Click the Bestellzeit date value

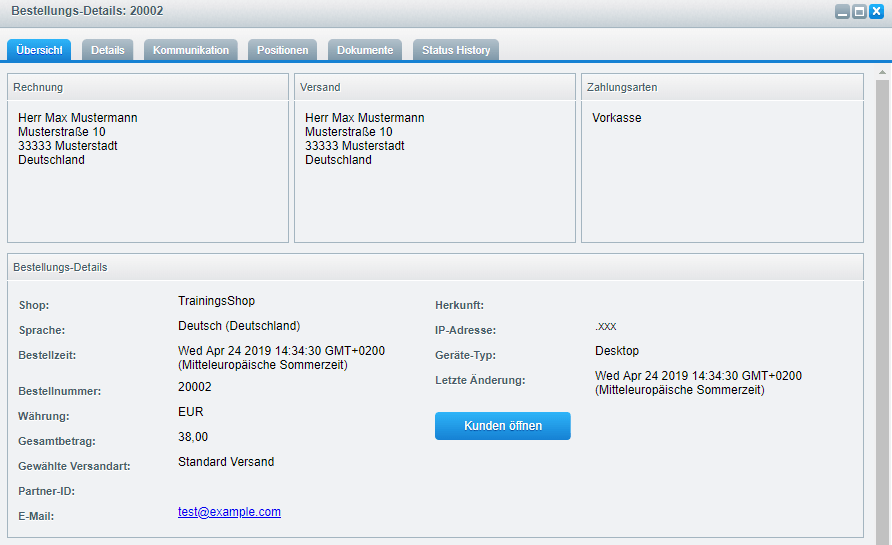[282, 358]
